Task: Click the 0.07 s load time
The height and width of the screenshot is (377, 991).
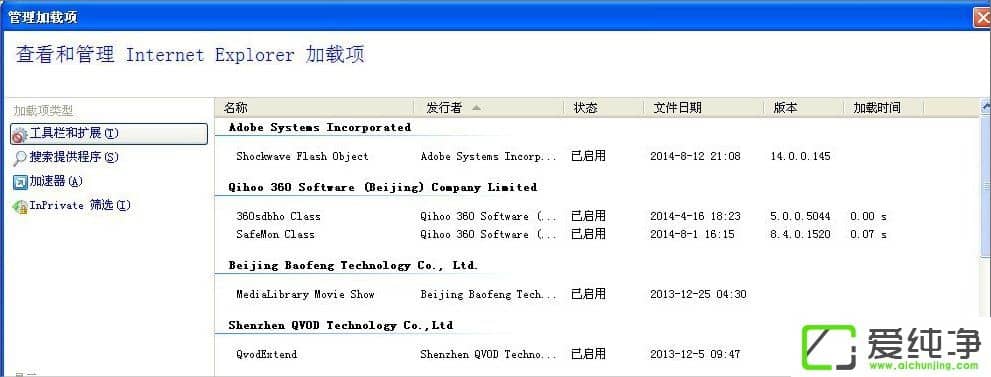Action: pyautogui.click(x=868, y=234)
